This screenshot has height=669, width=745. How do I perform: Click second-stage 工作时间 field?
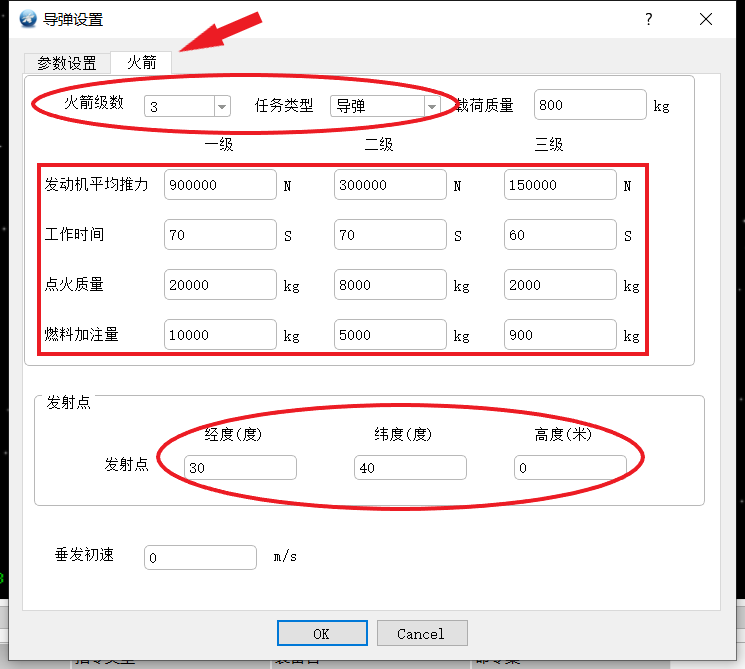click(x=390, y=234)
